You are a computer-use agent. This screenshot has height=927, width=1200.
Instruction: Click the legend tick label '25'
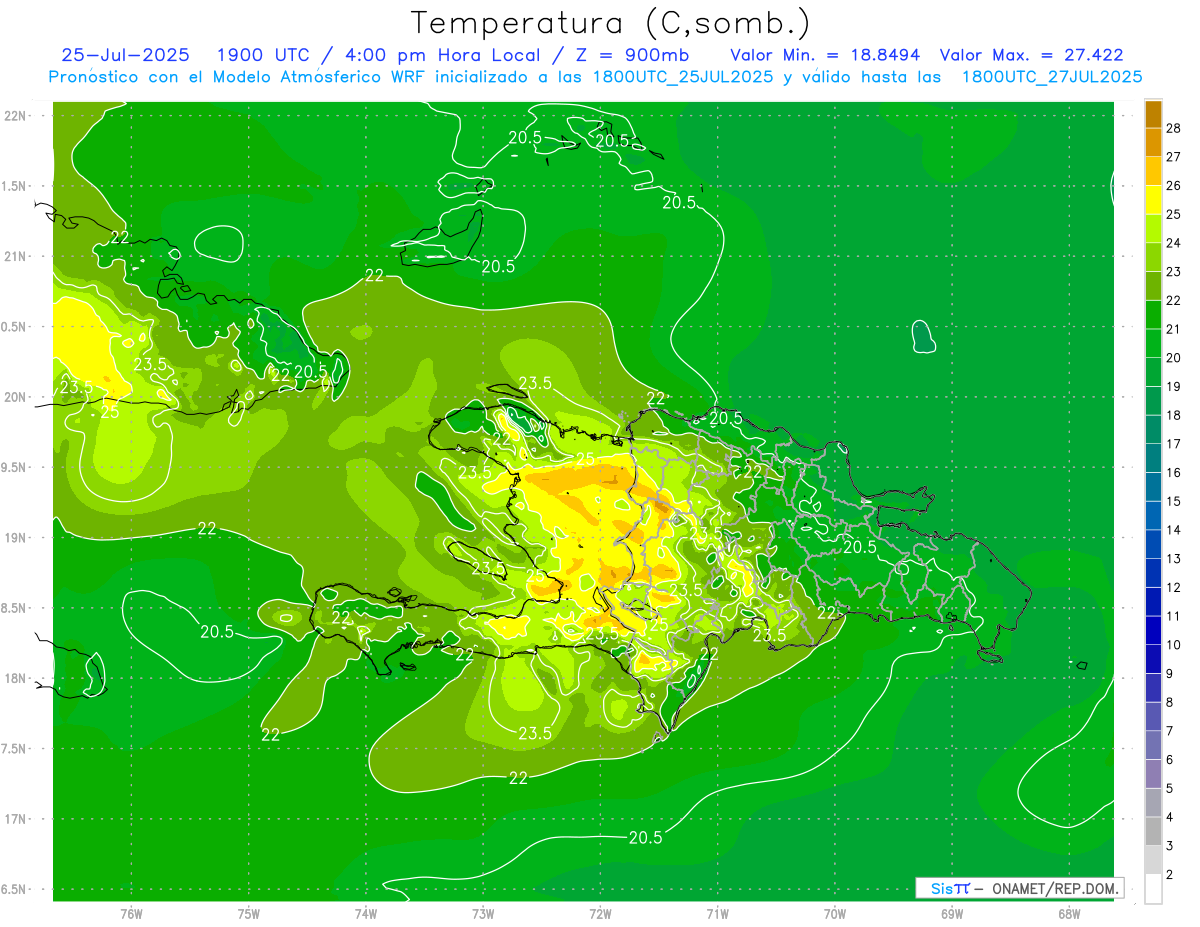pyautogui.click(x=1175, y=214)
